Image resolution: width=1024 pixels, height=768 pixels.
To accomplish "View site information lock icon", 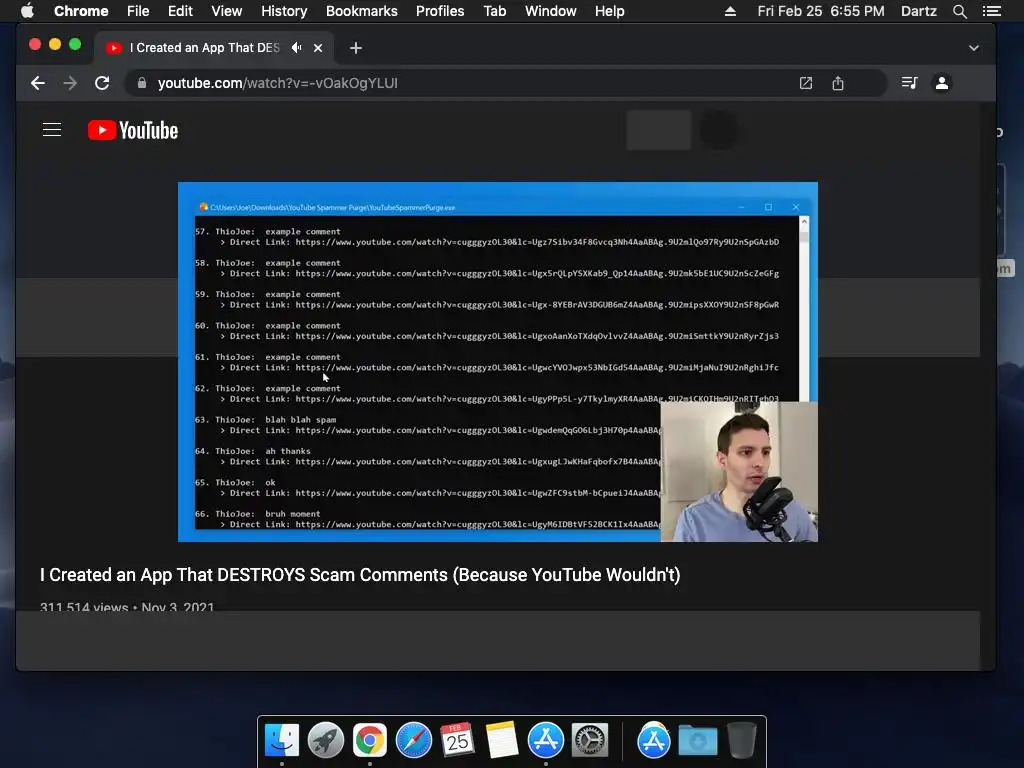I will coord(142,83).
